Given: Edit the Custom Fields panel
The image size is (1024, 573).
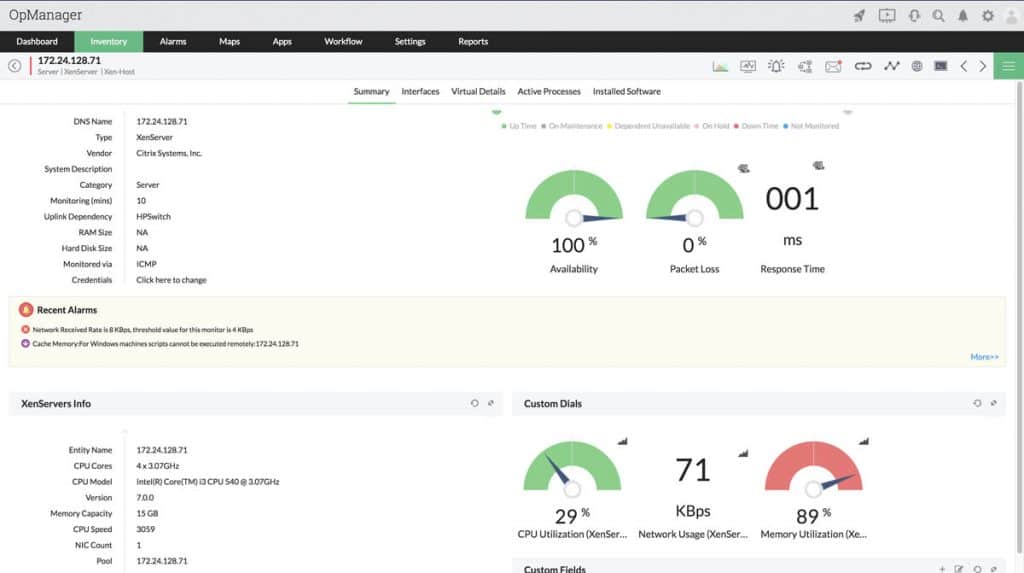Looking at the screenshot, I should tap(959, 569).
